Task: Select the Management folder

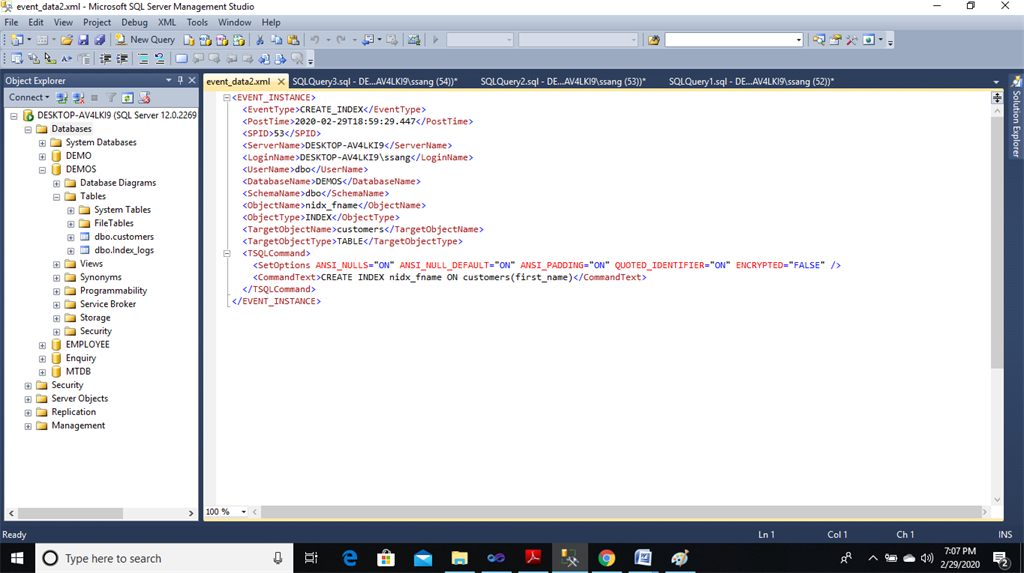Action: (78, 425)
